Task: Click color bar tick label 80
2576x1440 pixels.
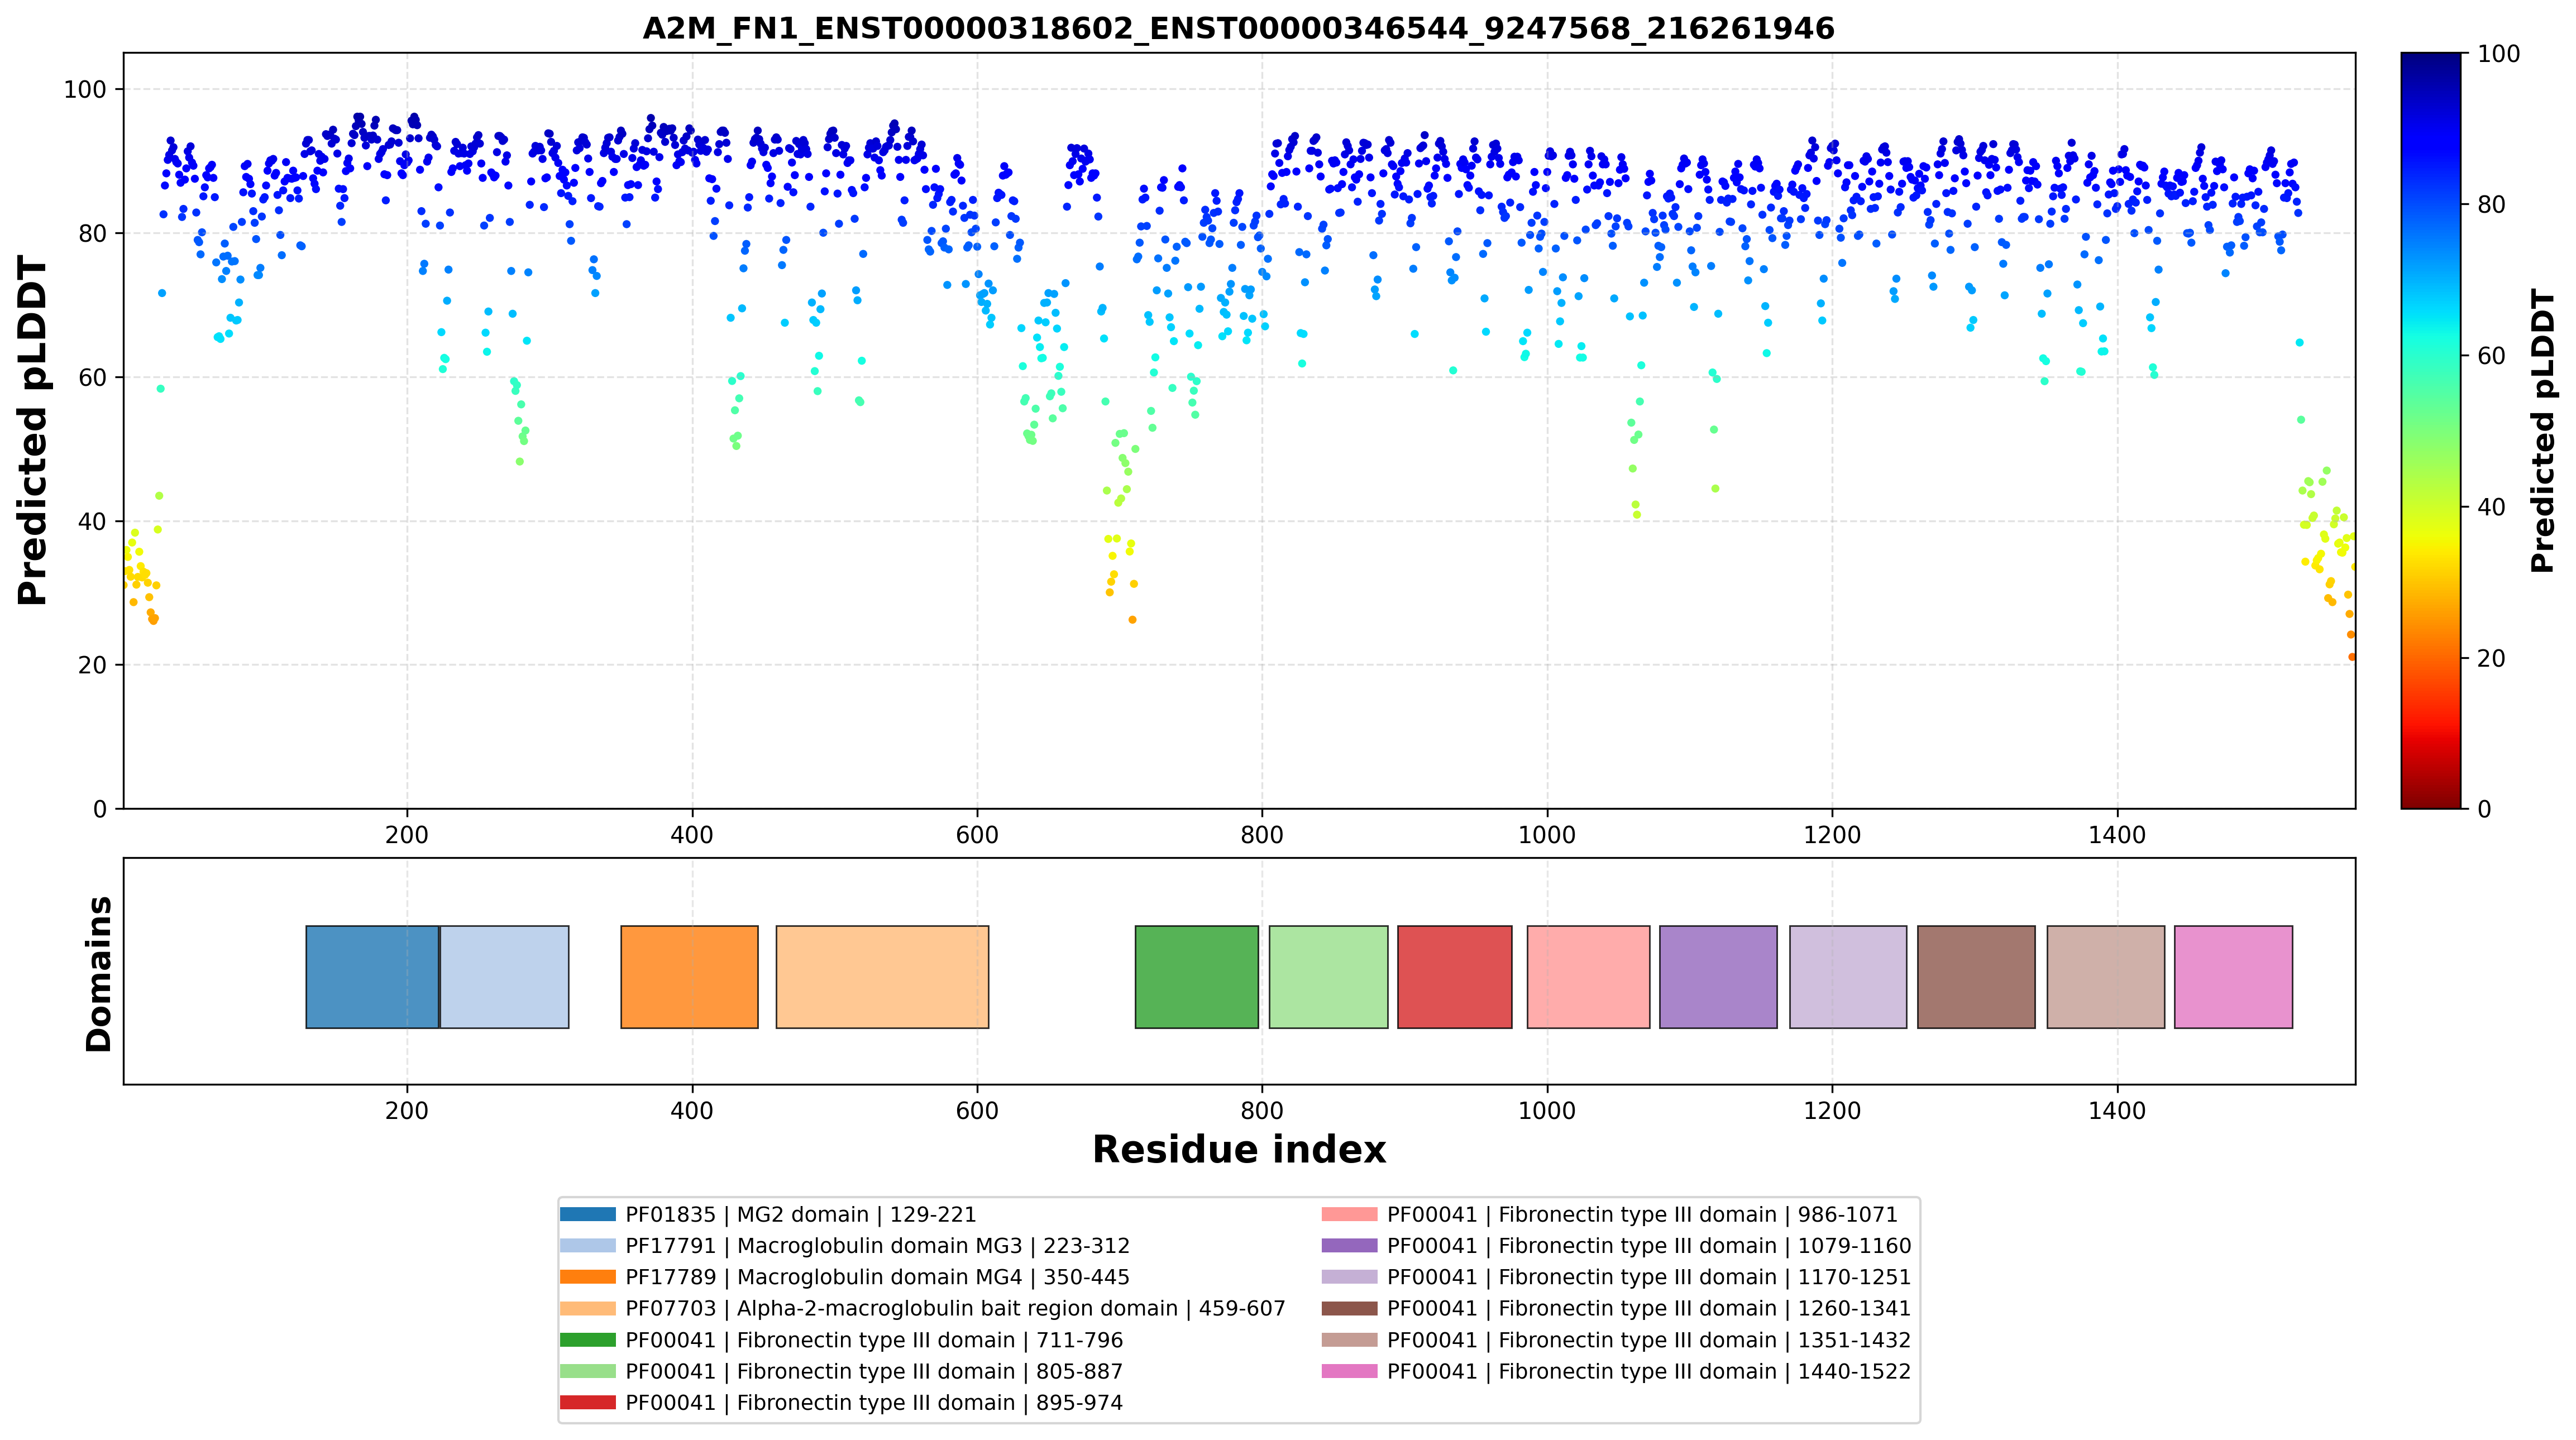Action: (x=2491, y=205)
